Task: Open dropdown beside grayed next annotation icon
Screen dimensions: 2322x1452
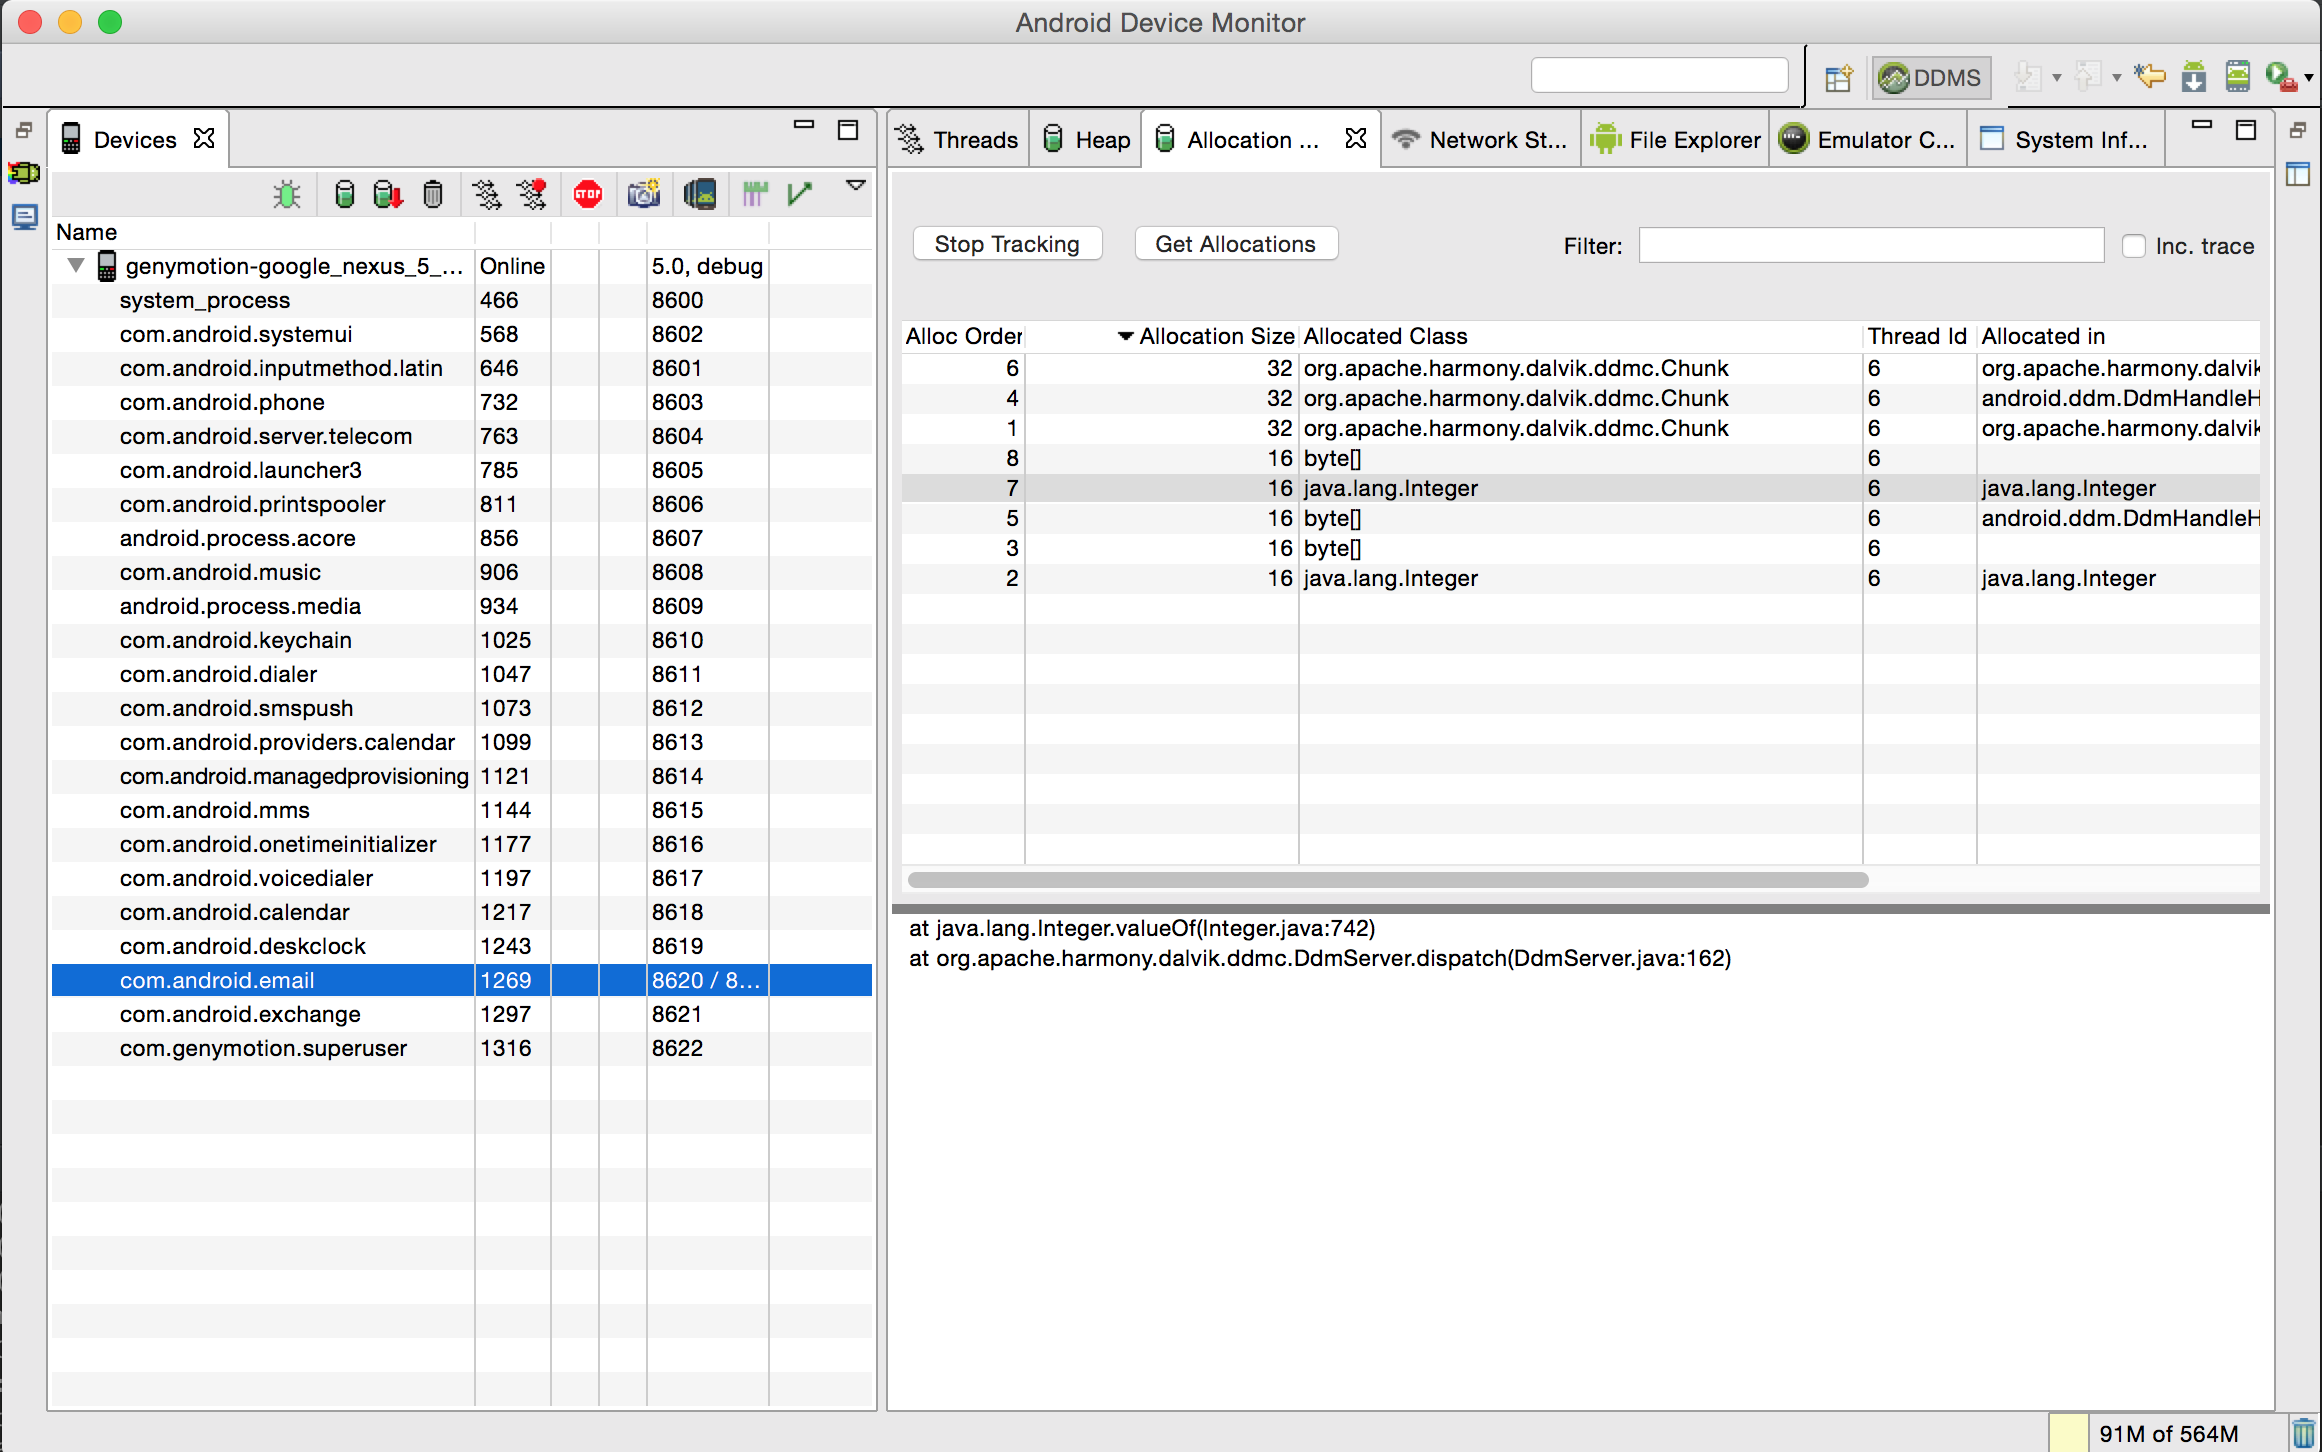Action: tap(2056, 78)
